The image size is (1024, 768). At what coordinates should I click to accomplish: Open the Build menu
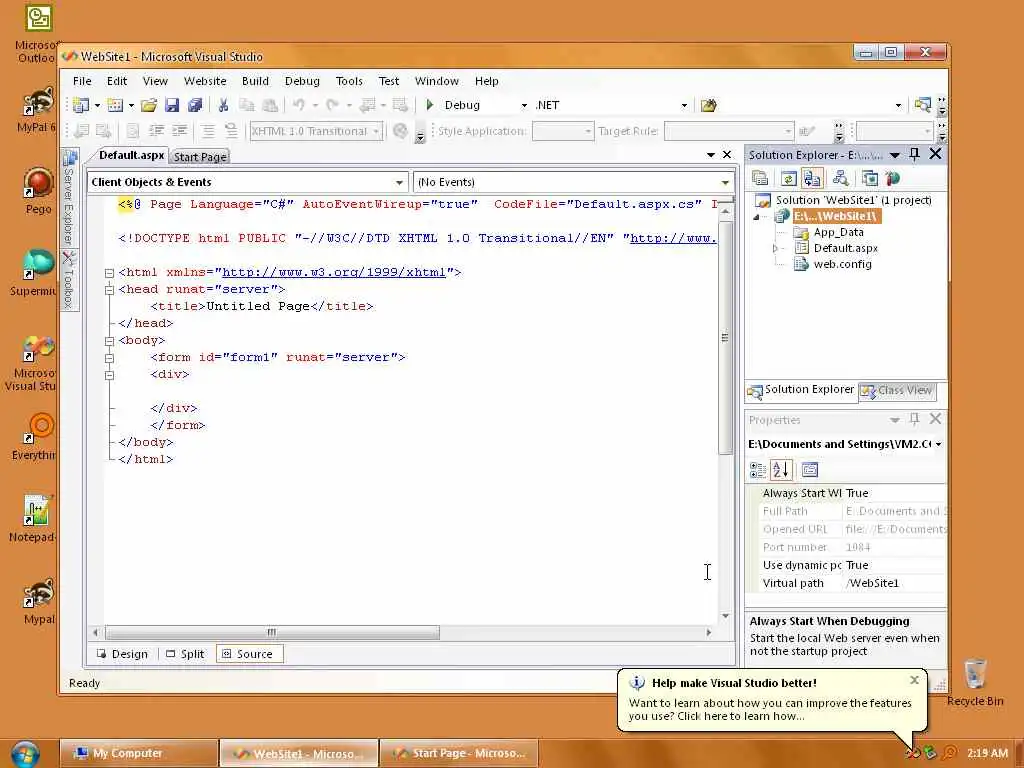(255, 81)
